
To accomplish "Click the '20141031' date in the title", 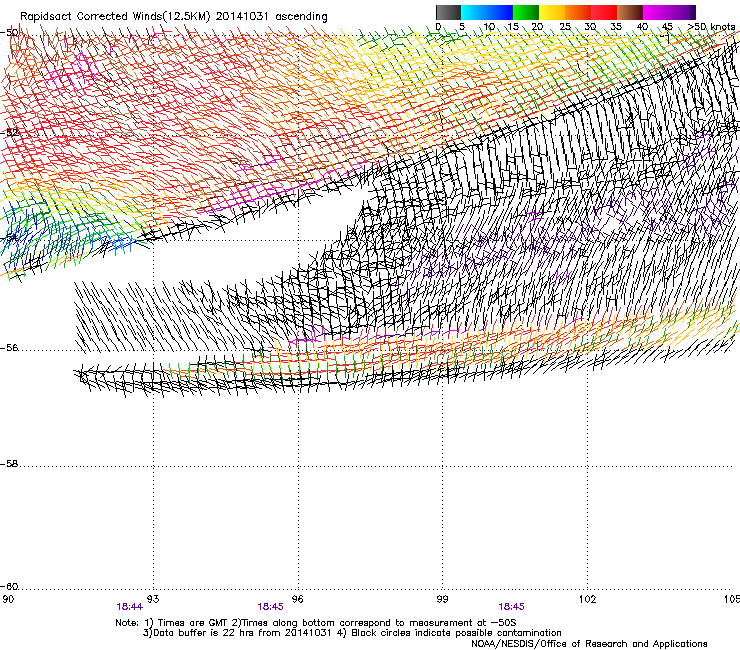I will pyautogui.click(x=242, y=16).
